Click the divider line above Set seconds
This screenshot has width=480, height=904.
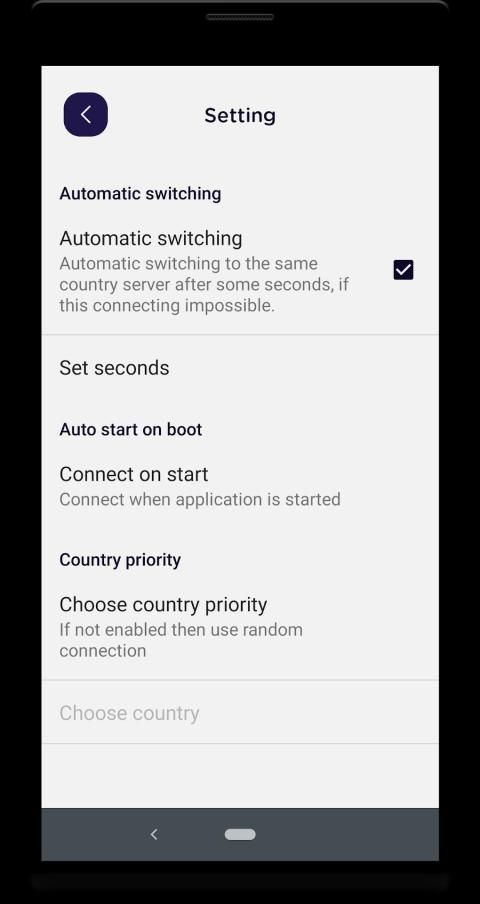pos(240,334)
